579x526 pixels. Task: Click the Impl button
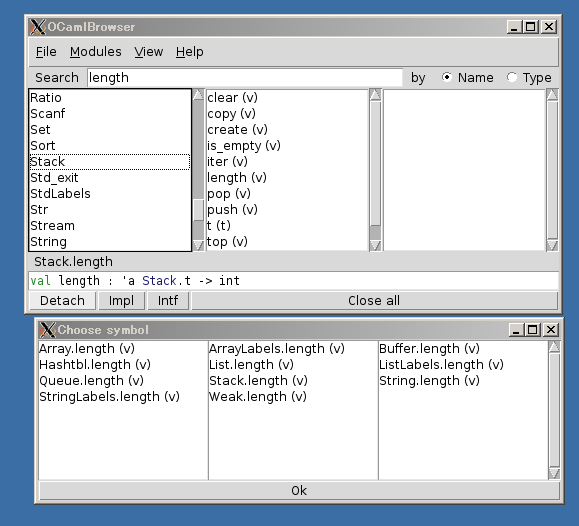point(121,301)
